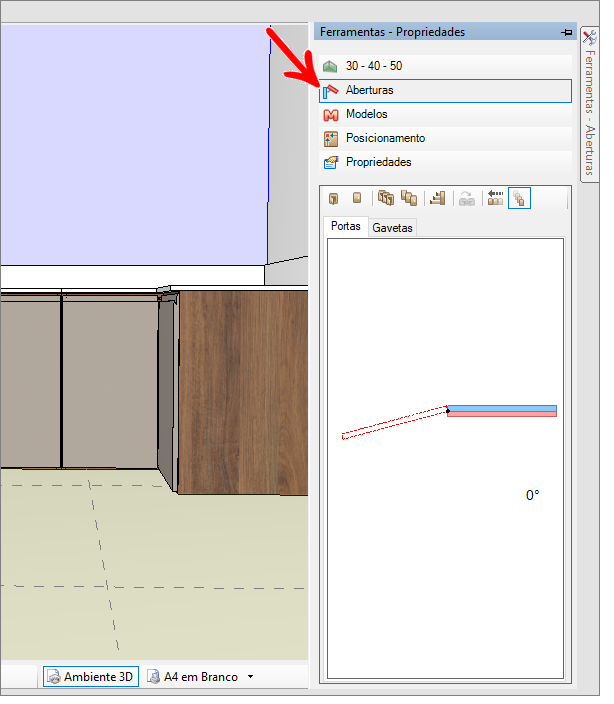Switch to the Gavetas tab
614x704 pixels.
pyautogui.click(x=392, y=228)
